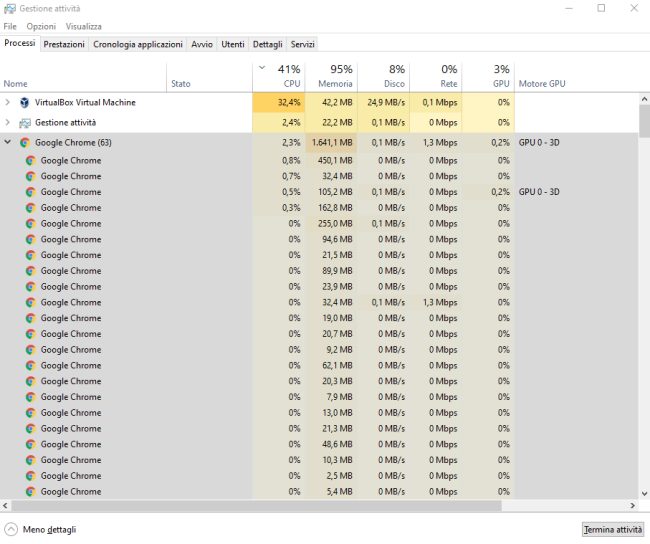Click the sort chevron above the CPU column
The image size is (650, 544).
click(262, 68)
